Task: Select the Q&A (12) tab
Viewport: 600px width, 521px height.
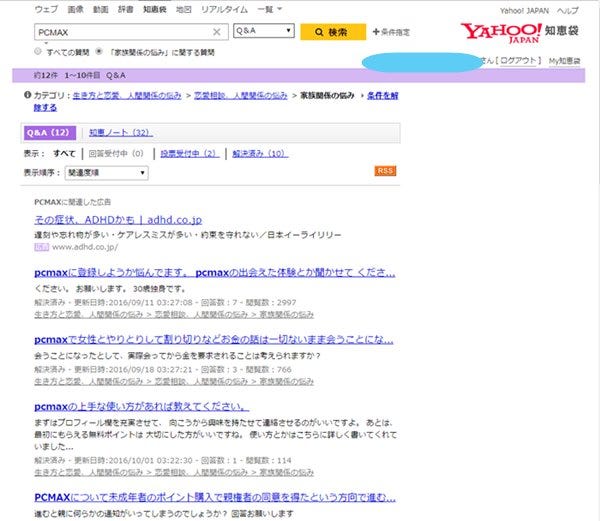Action: pyautogui.click(x=50, y=133)
